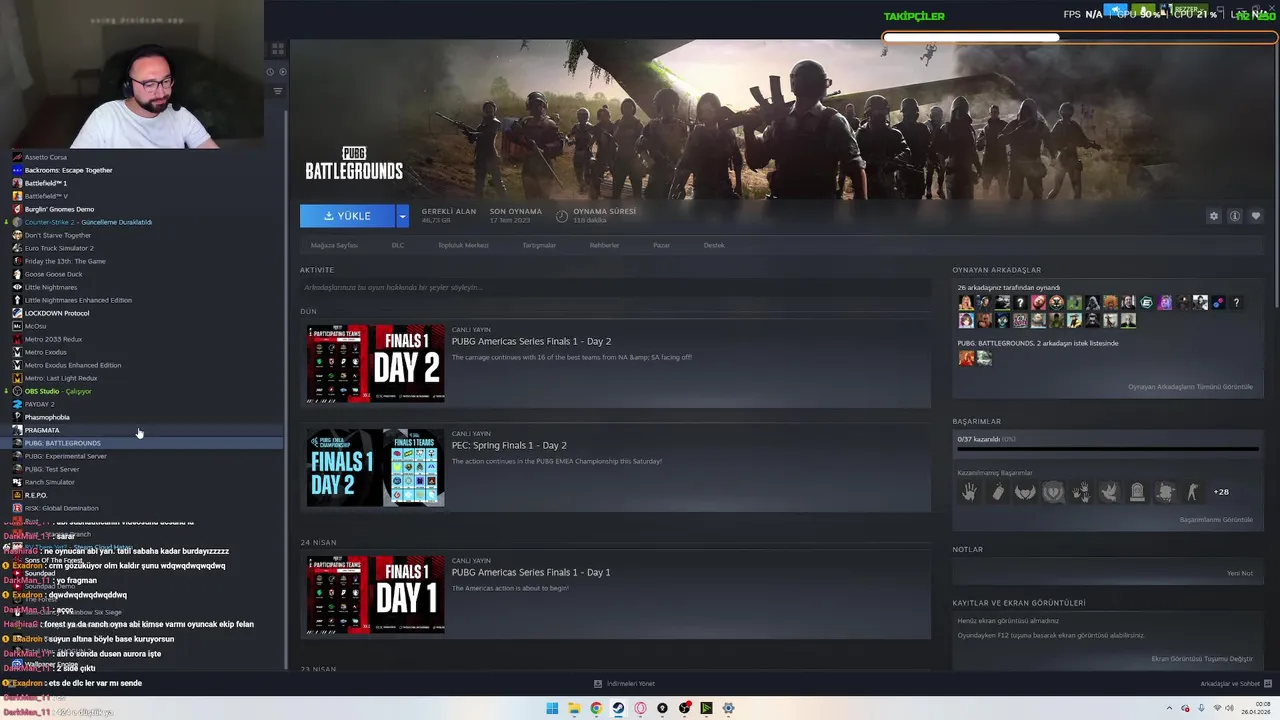This screenshot has width=1280, height=720.
Task: Open PUBG Americas Series Finals 1 - Day 2 title
Action: pyautogui.click(x=531, y=341)
